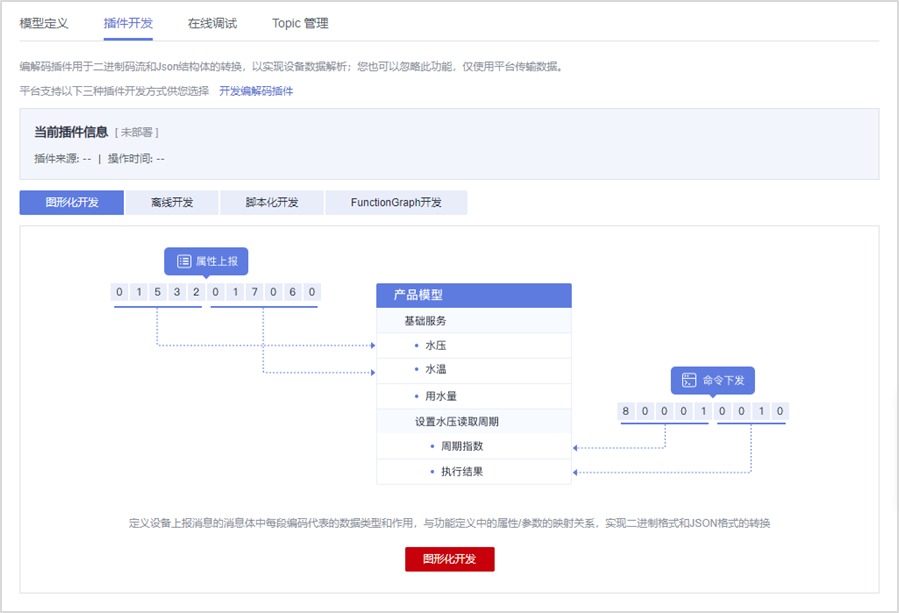Switch to 离线开发 mode
Image resolution: width=899 pixels, height=613 pixels.
click(172, 203)
